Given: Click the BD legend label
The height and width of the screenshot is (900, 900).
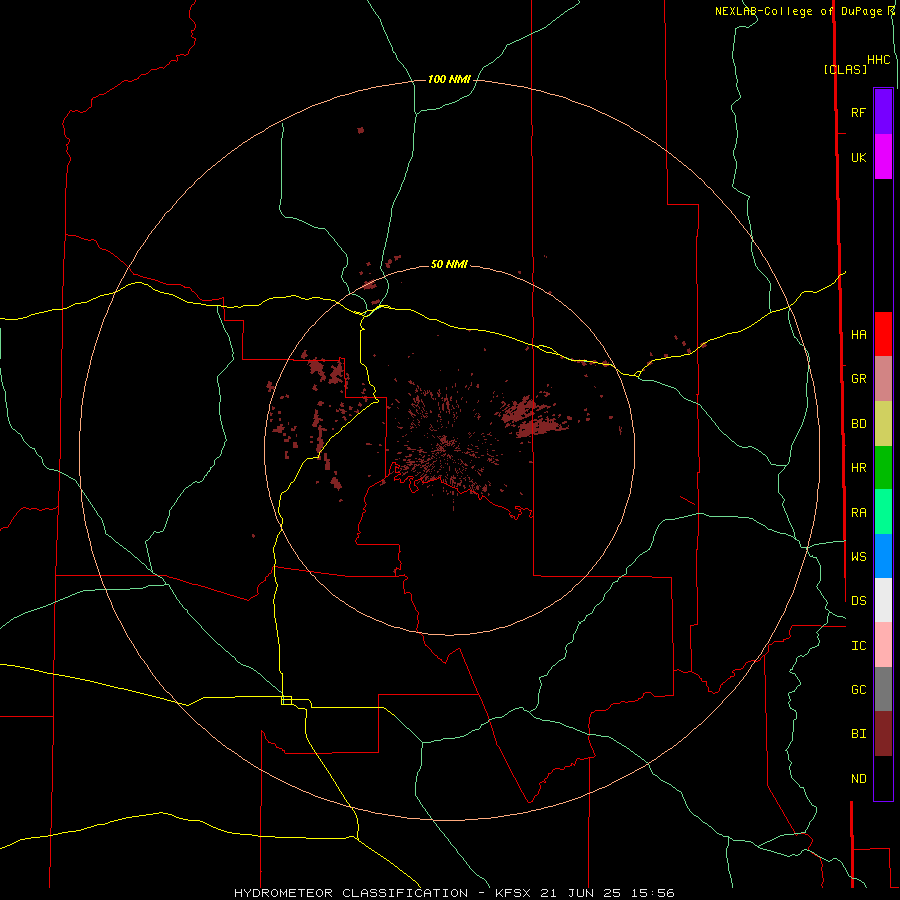Looking at the screenshot, I should [859, 424].
